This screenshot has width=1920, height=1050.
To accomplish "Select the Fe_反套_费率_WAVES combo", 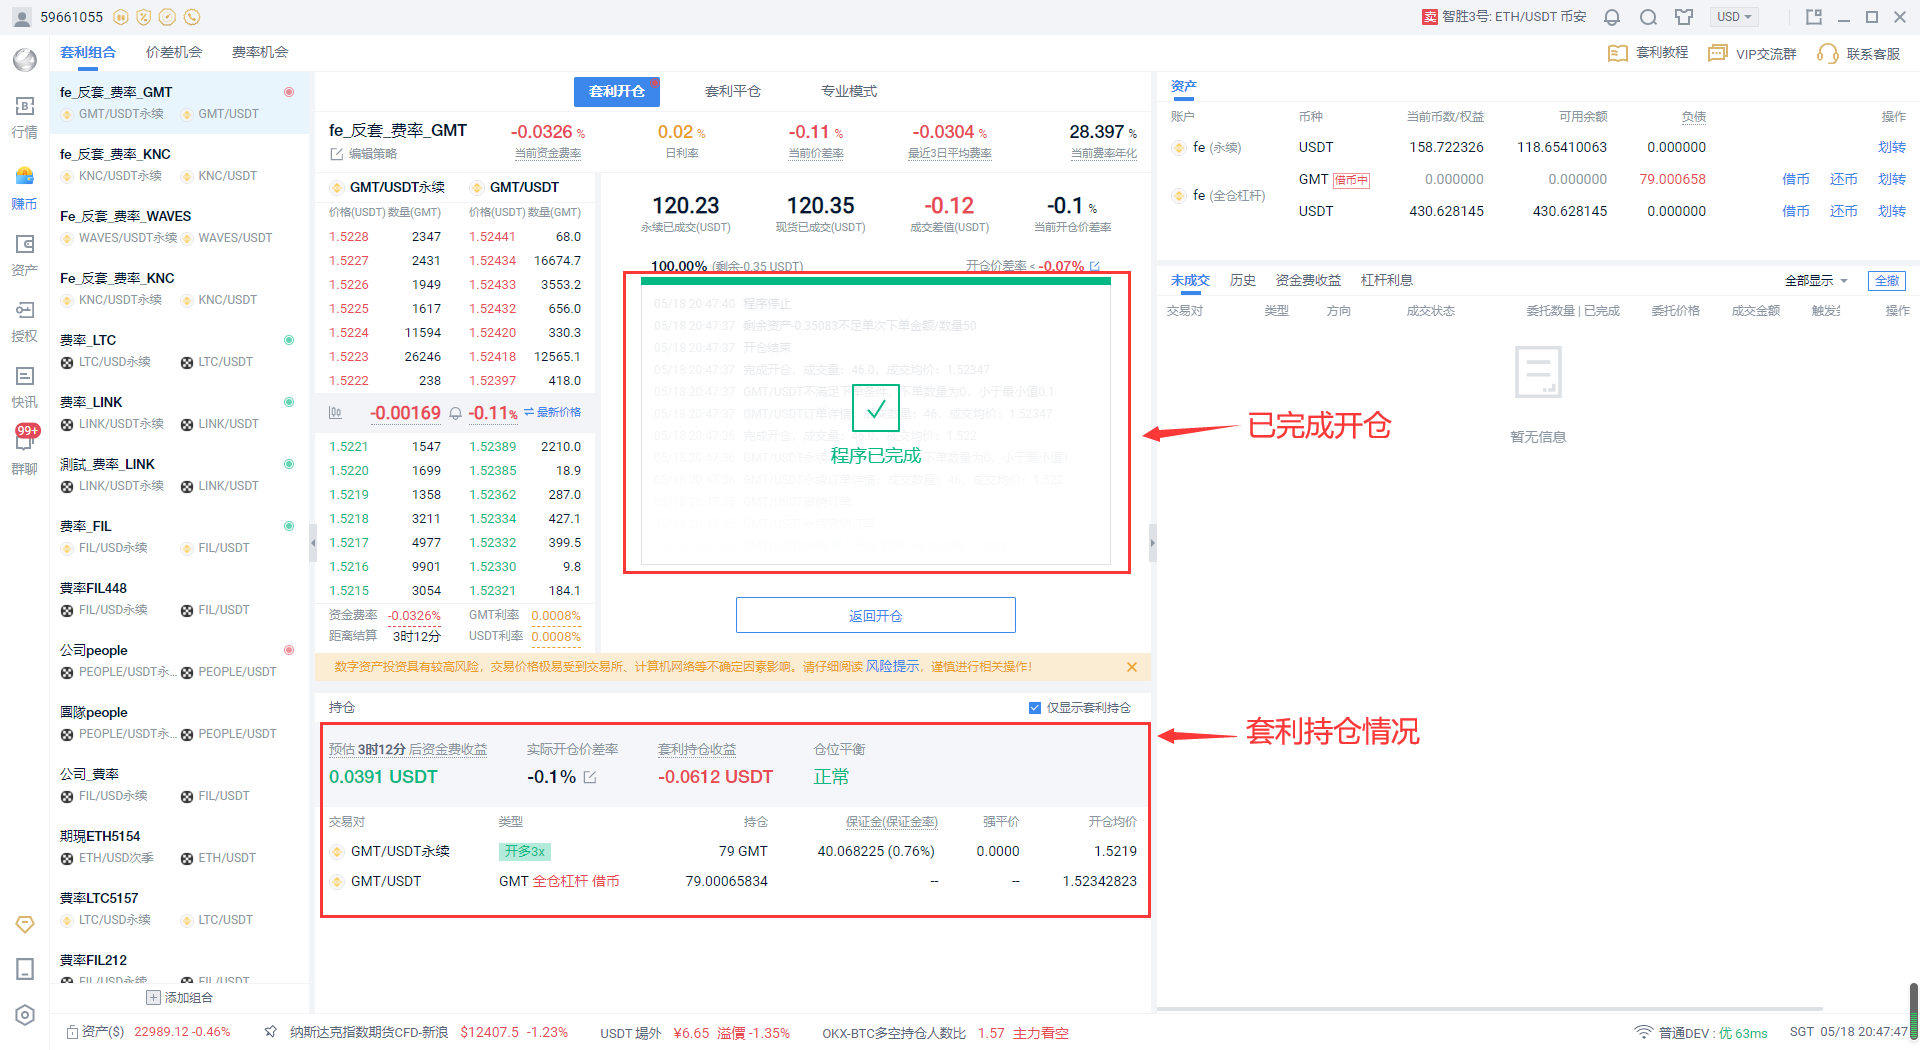I will [180, 226].
